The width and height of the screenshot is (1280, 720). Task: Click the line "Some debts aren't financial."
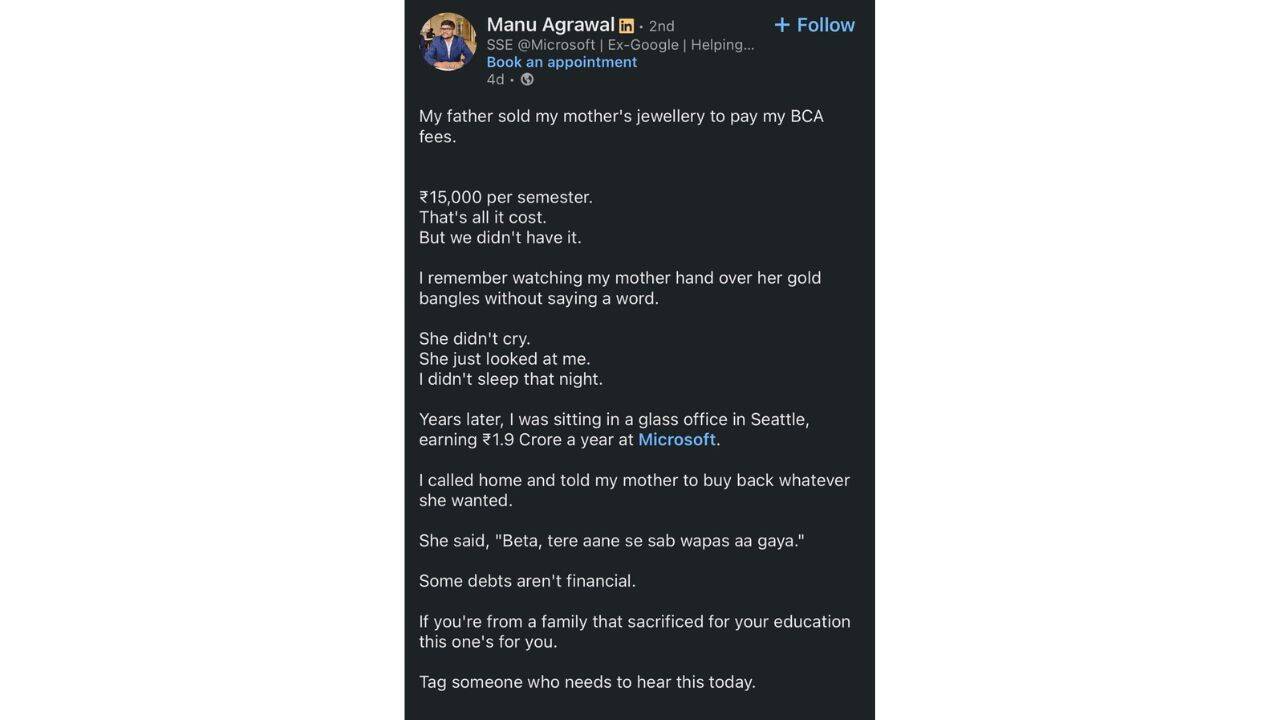(x=527, y=581)
